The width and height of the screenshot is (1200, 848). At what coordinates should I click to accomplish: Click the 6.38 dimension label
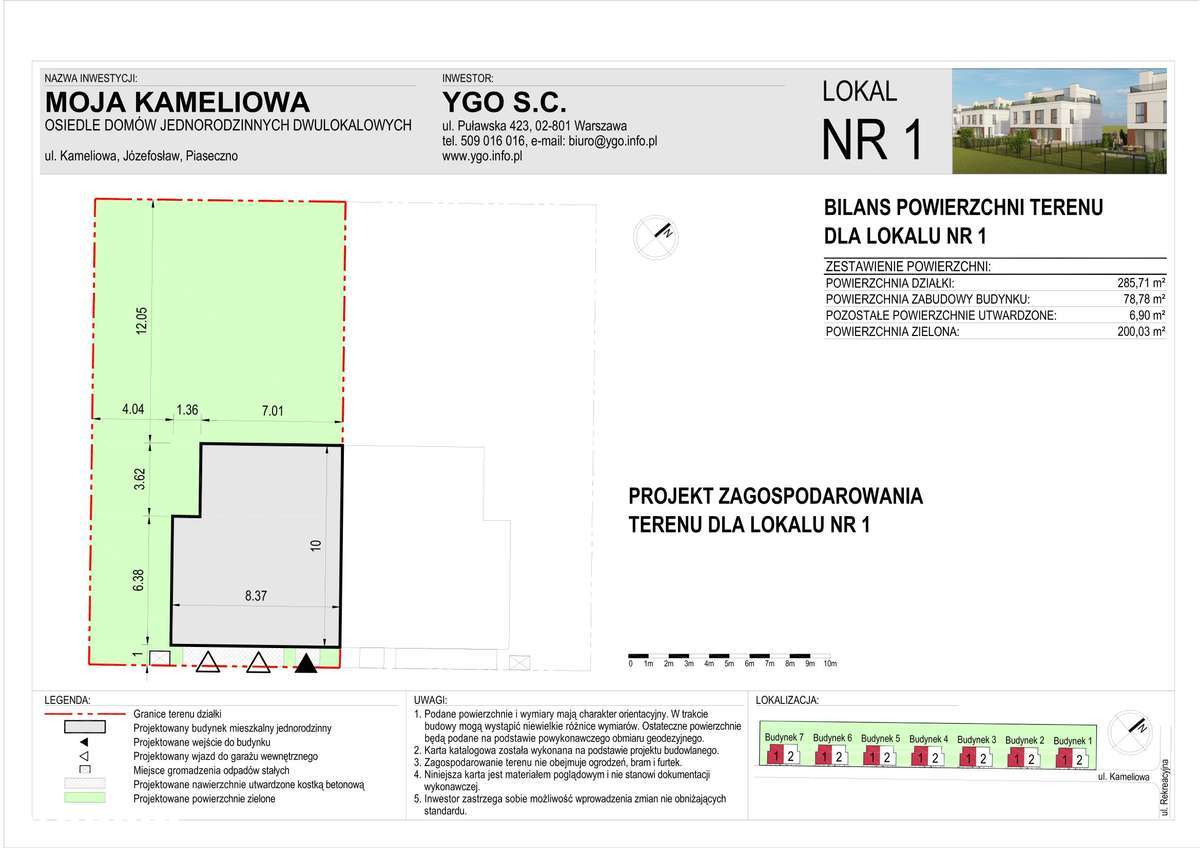[141, 581]
